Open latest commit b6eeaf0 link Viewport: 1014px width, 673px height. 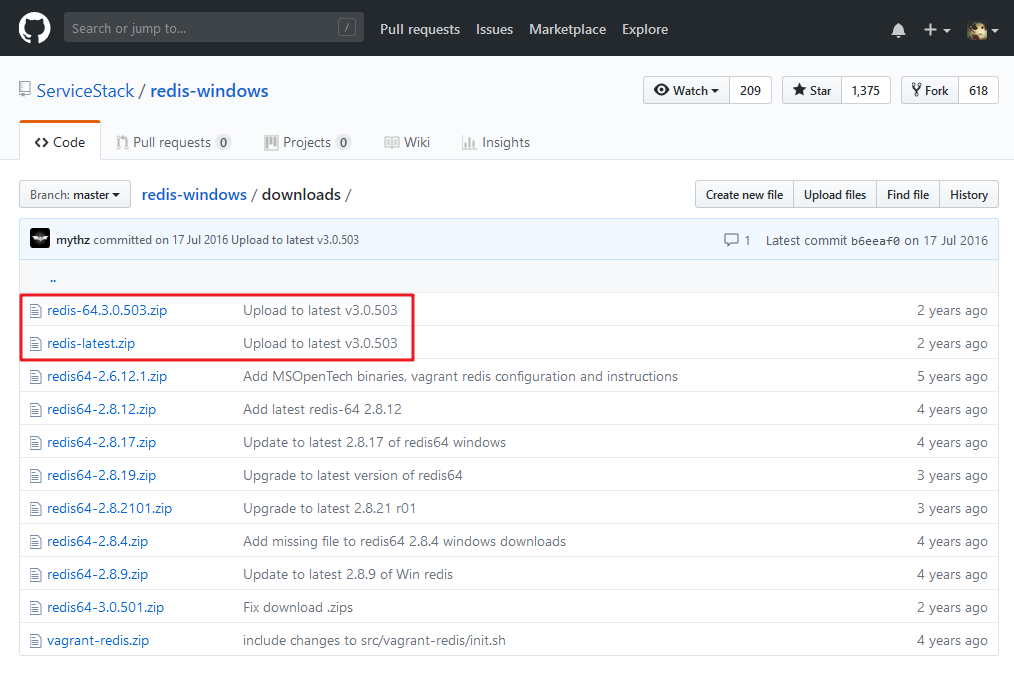875,241
